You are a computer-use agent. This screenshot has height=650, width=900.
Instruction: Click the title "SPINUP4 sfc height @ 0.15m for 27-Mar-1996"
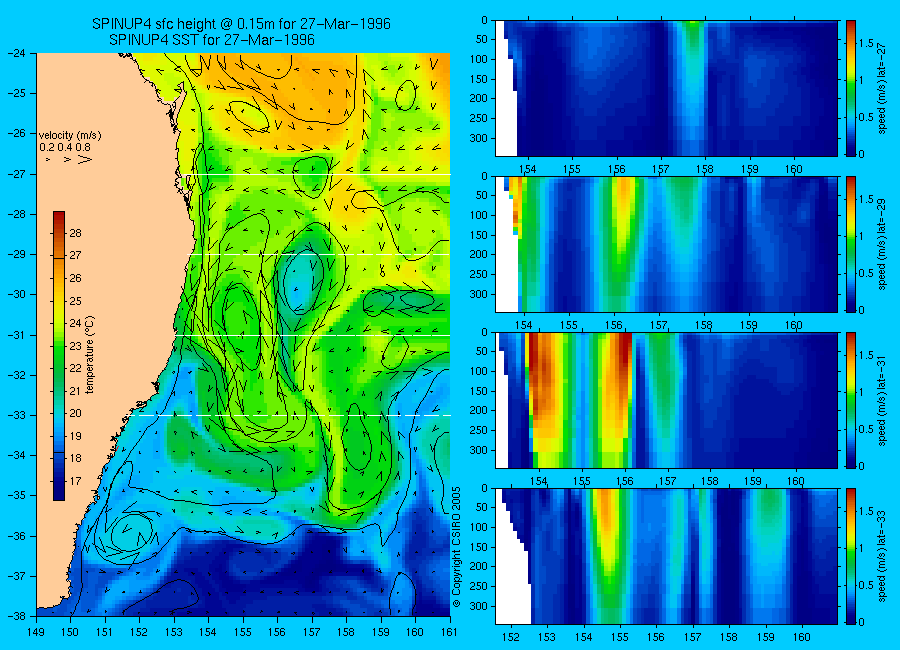tap(241, 24)
